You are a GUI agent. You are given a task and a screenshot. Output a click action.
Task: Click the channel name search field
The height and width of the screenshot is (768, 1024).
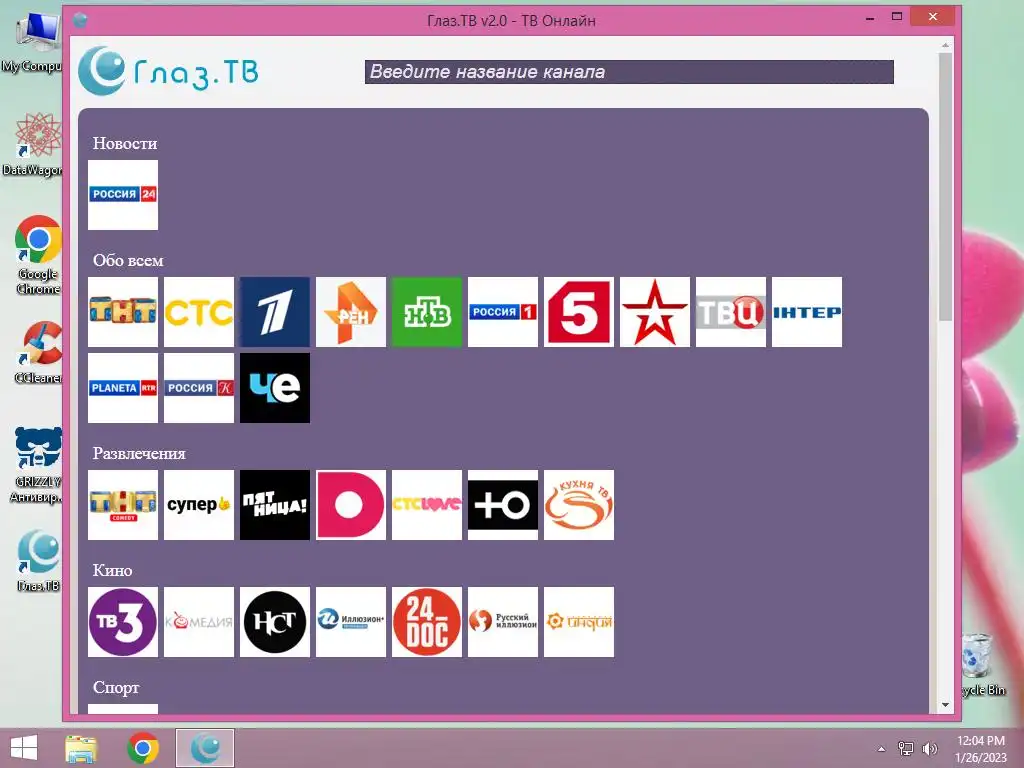pos(629,72)
